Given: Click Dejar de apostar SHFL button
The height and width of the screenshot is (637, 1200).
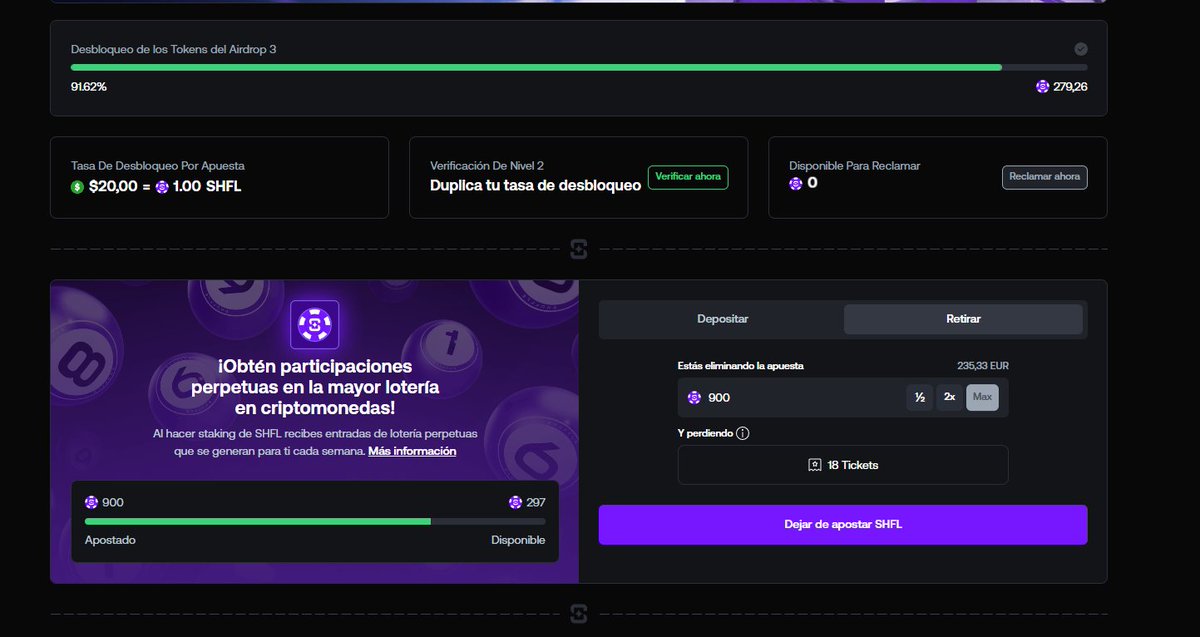Looking at the screenshot, I should tap(843, 525).
